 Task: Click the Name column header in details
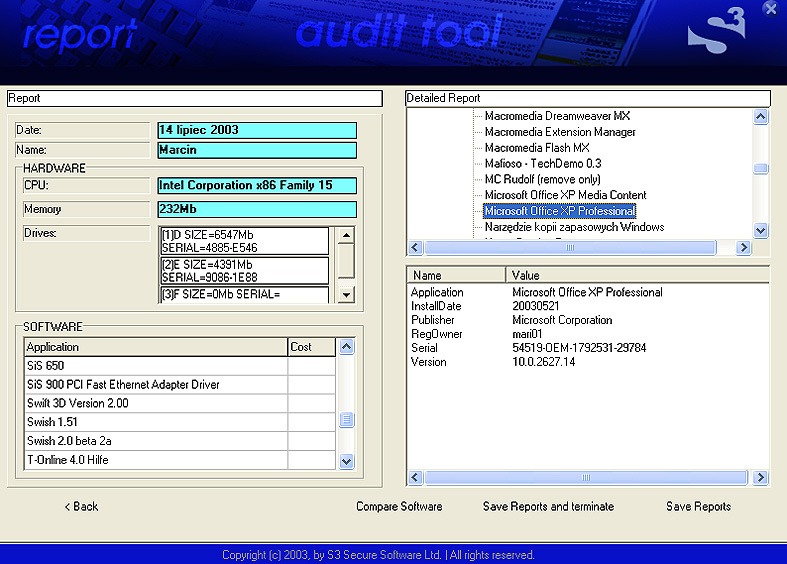click(456, 275)
